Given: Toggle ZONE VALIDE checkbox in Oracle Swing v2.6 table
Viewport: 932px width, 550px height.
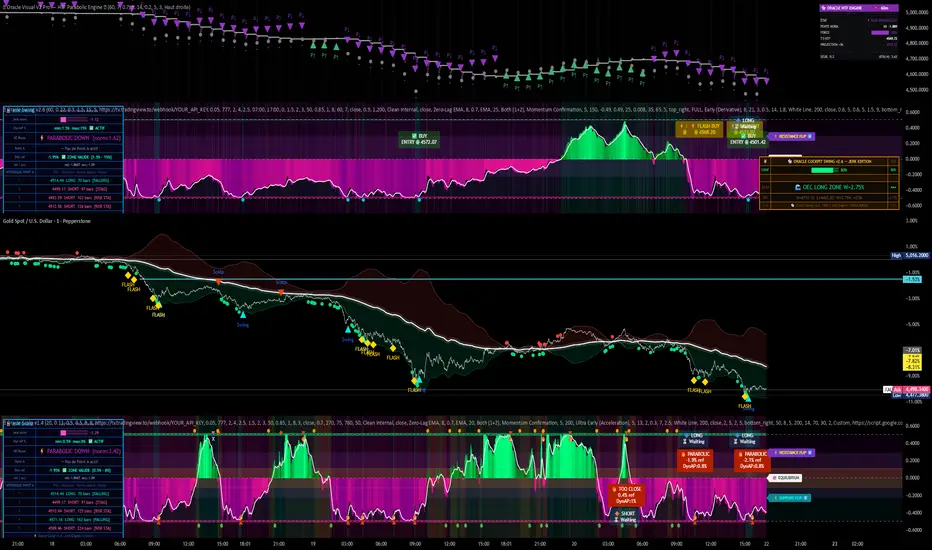Looking at the screenshot, I should (66, 157).
